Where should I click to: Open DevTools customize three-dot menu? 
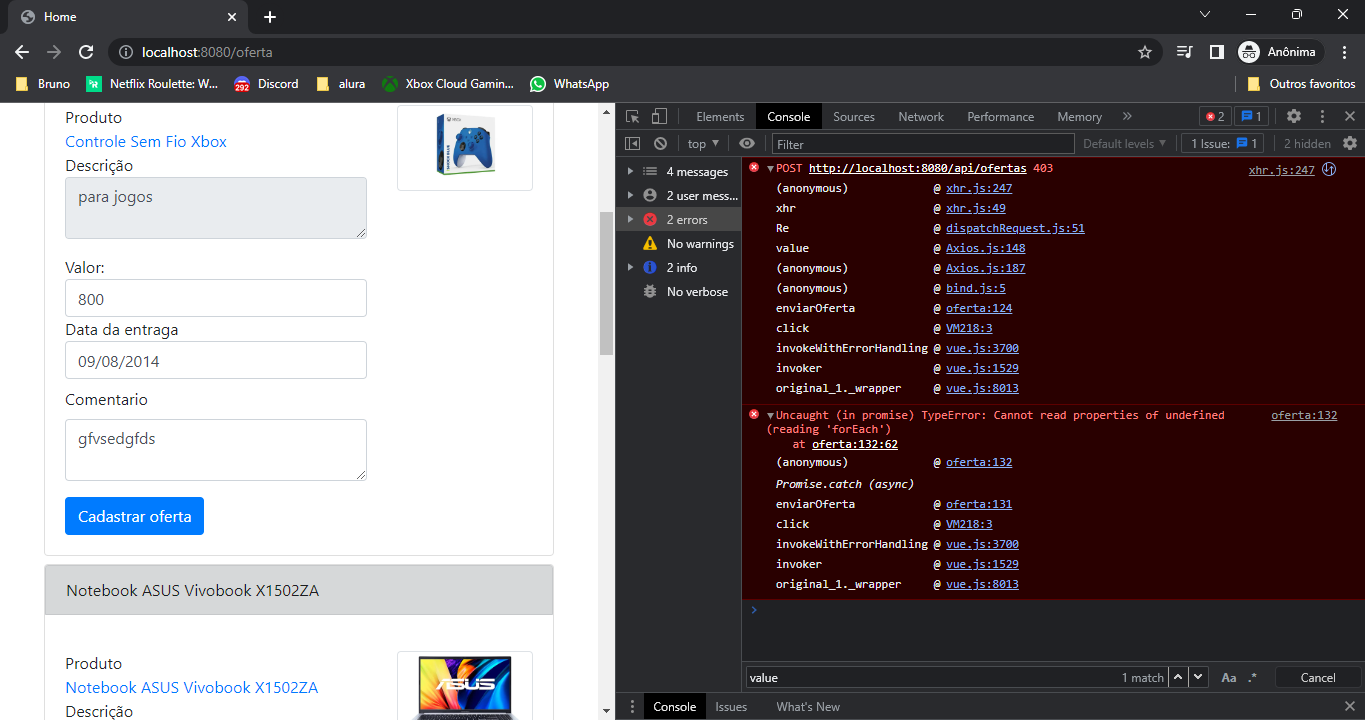(x=1322, y=117)
